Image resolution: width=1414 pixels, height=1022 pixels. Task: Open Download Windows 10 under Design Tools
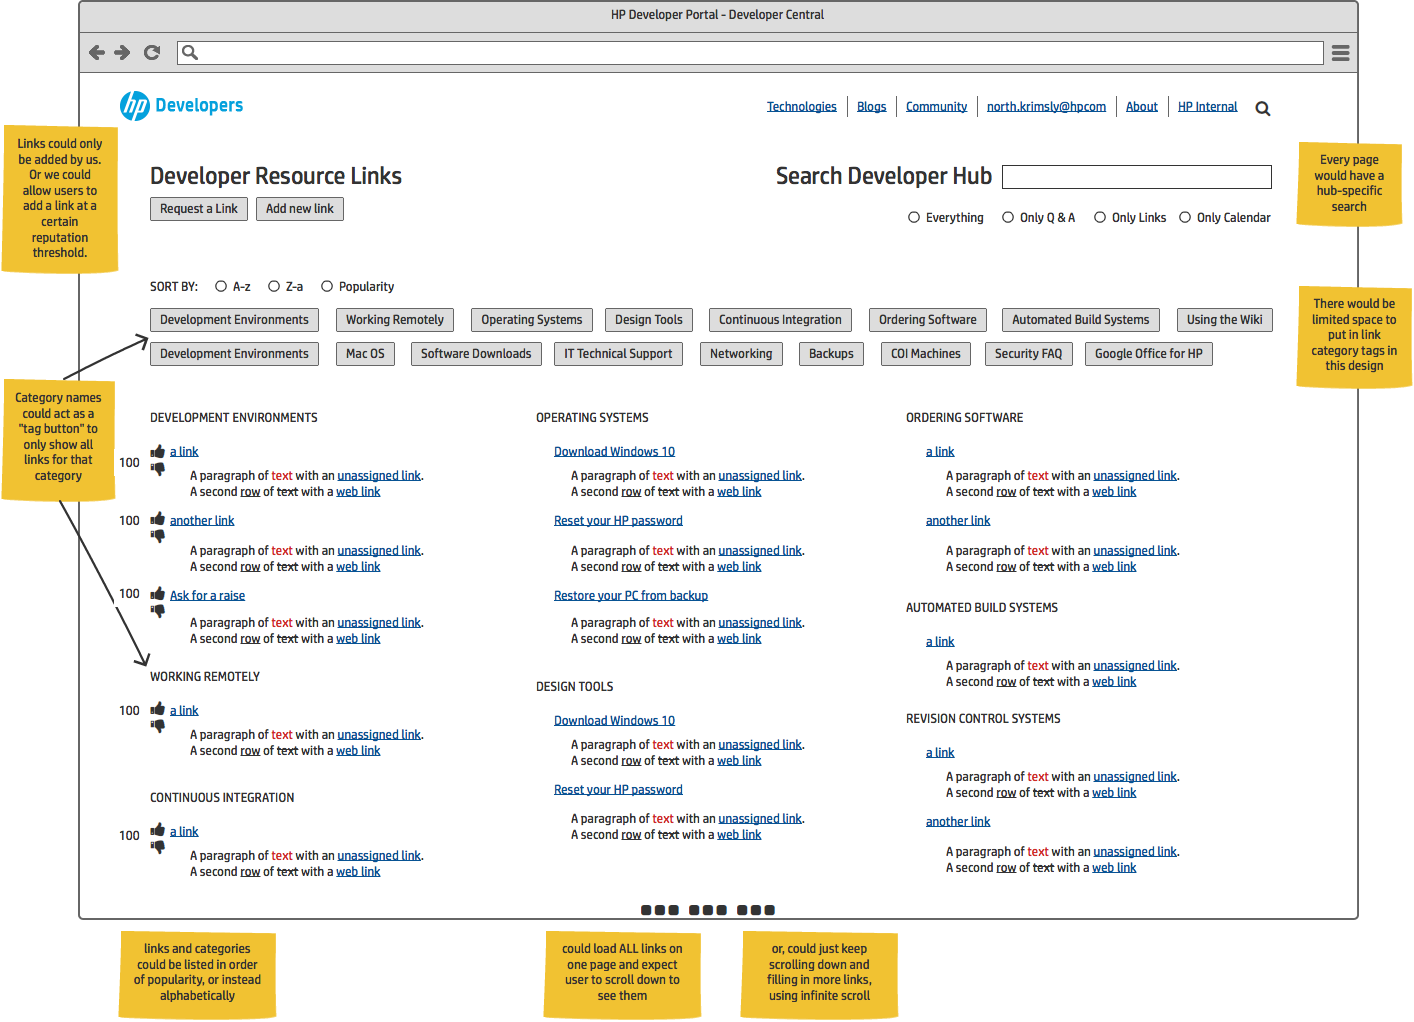pyautogui.click(x=614, y=721)
